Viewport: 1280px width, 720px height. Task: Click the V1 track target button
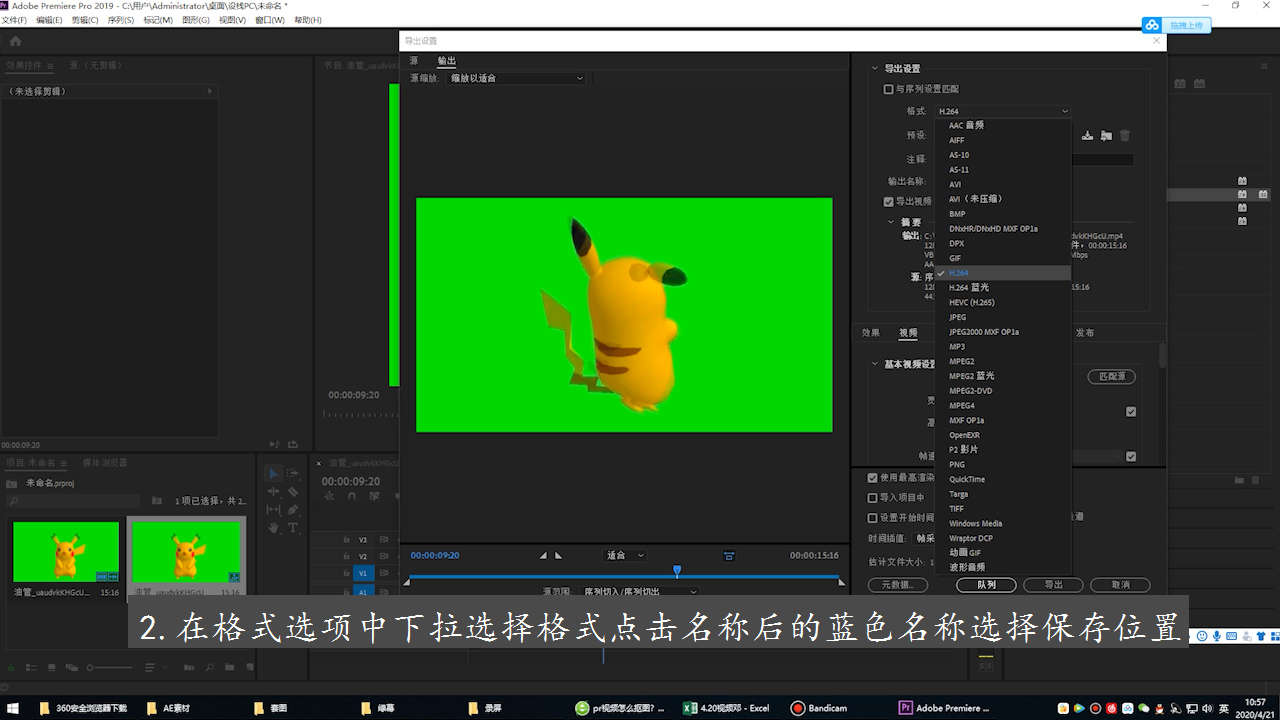(x=362, y=573)
